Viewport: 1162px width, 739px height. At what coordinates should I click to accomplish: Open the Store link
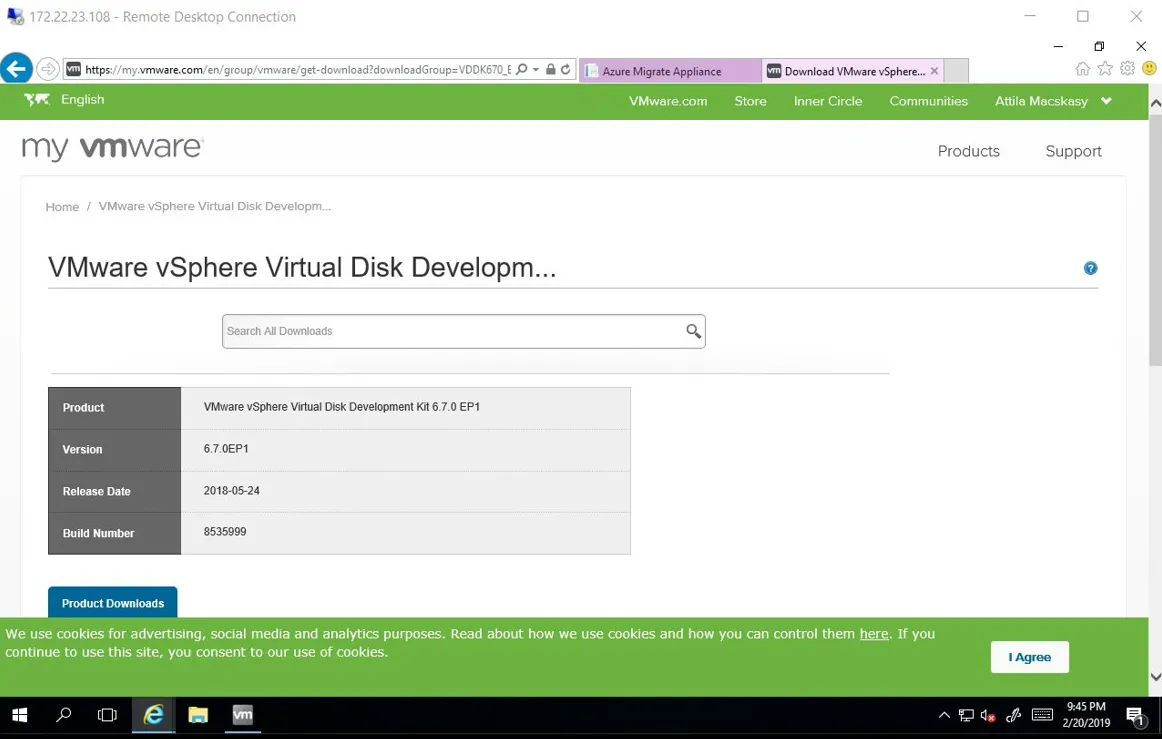pos(750,101)
